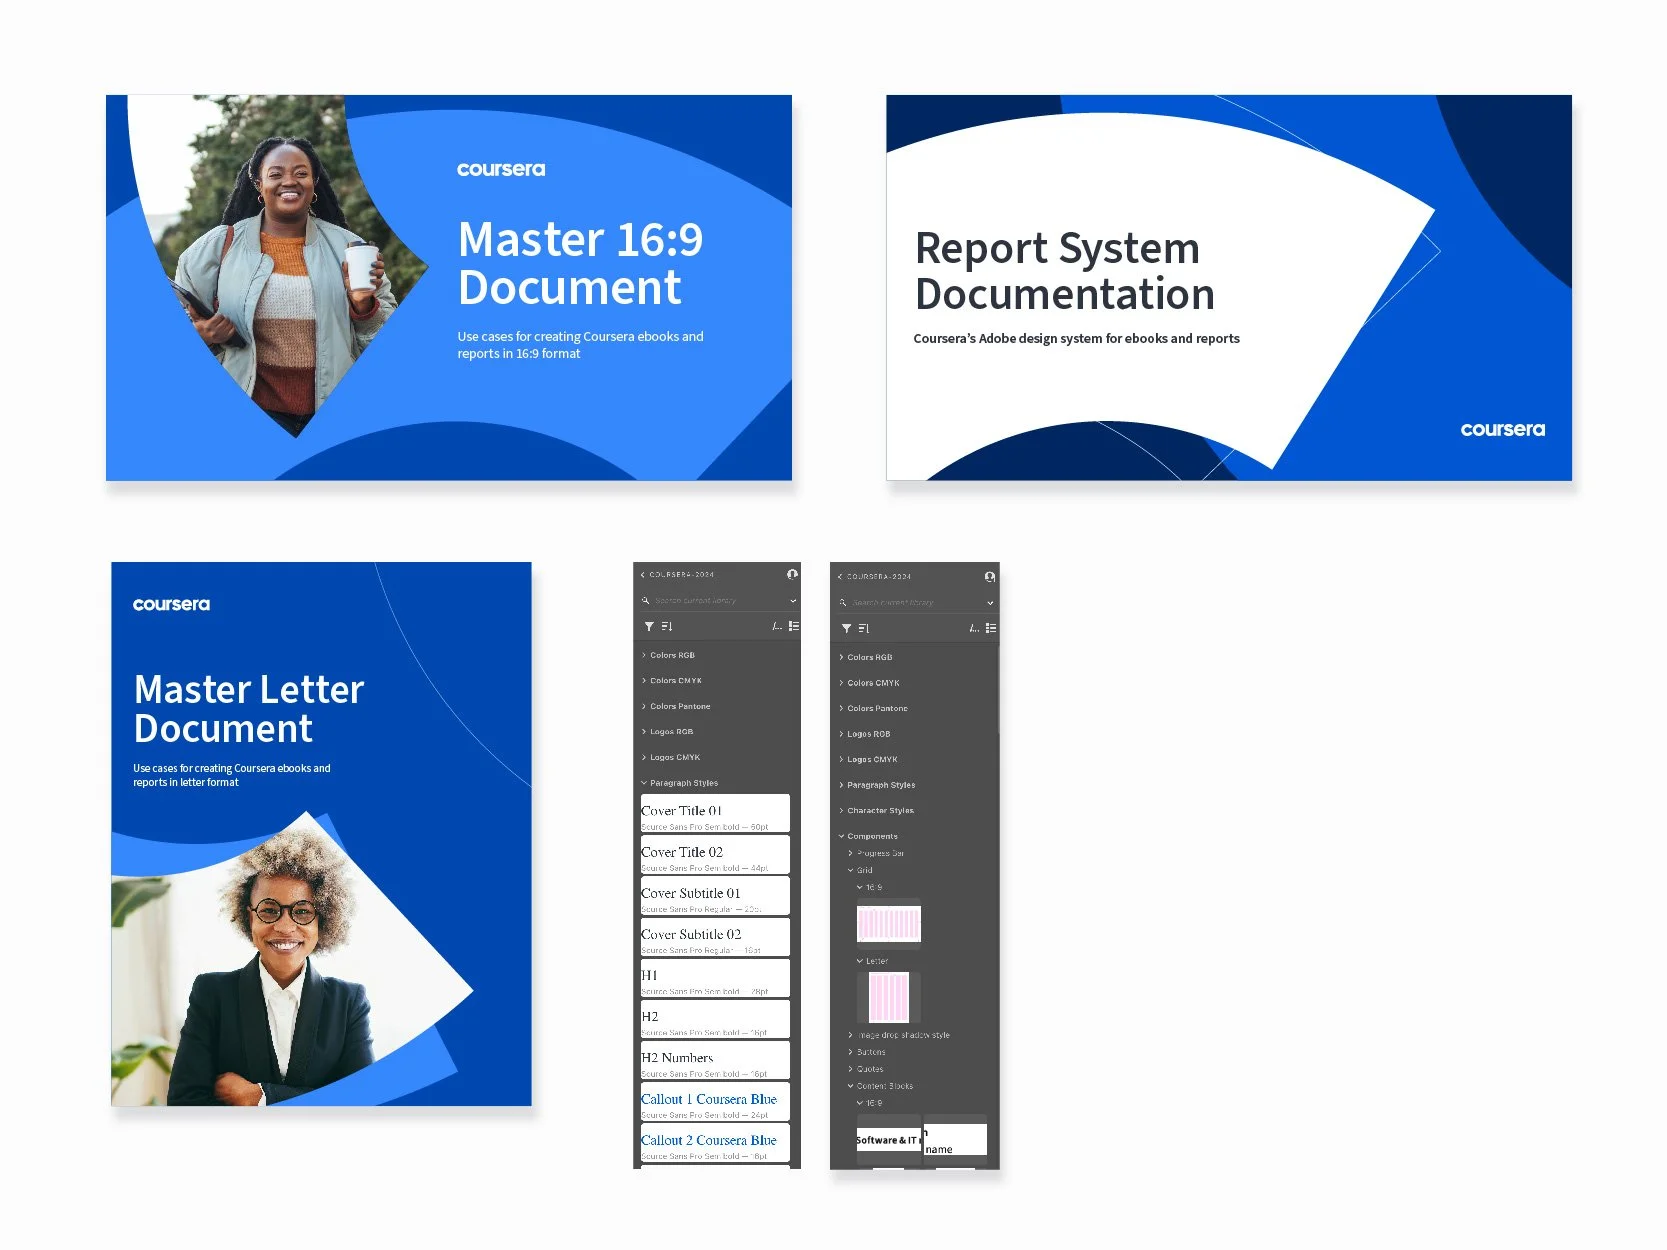The image size is (1667, 1250).
Task: Apply the Callout 2 Coursera Blue style
Action: [x=715, y=1143]
